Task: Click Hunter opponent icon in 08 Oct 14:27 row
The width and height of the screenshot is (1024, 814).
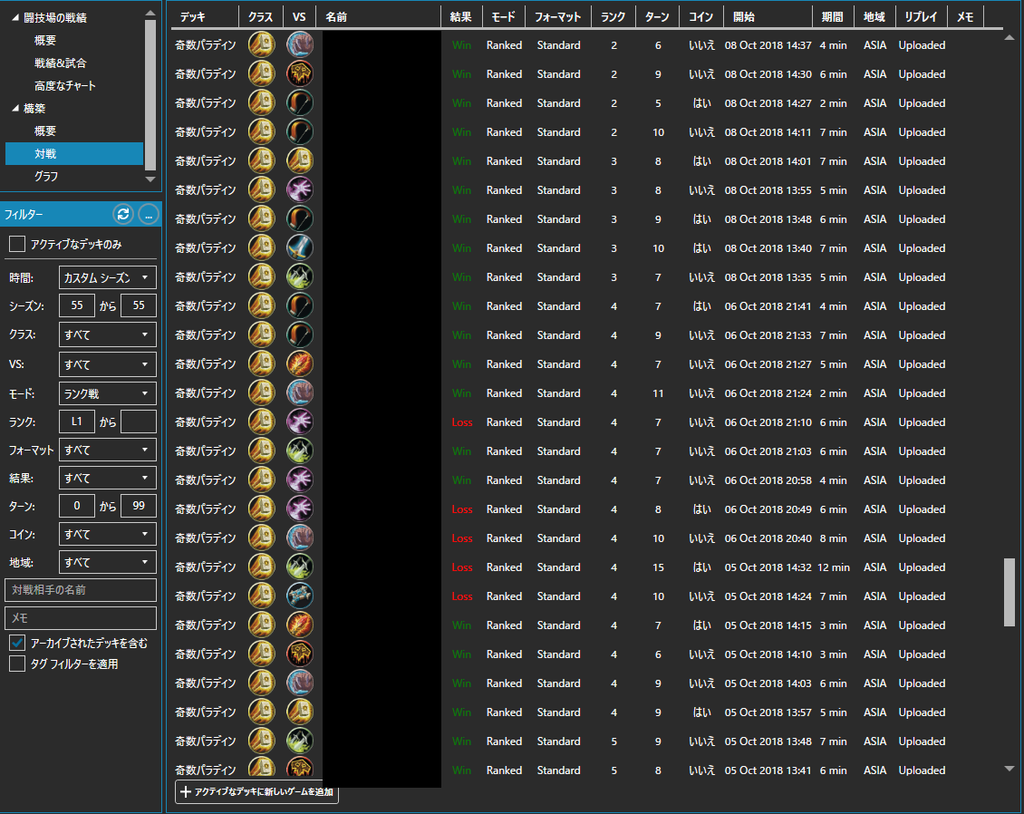Action: click(300, 103)
